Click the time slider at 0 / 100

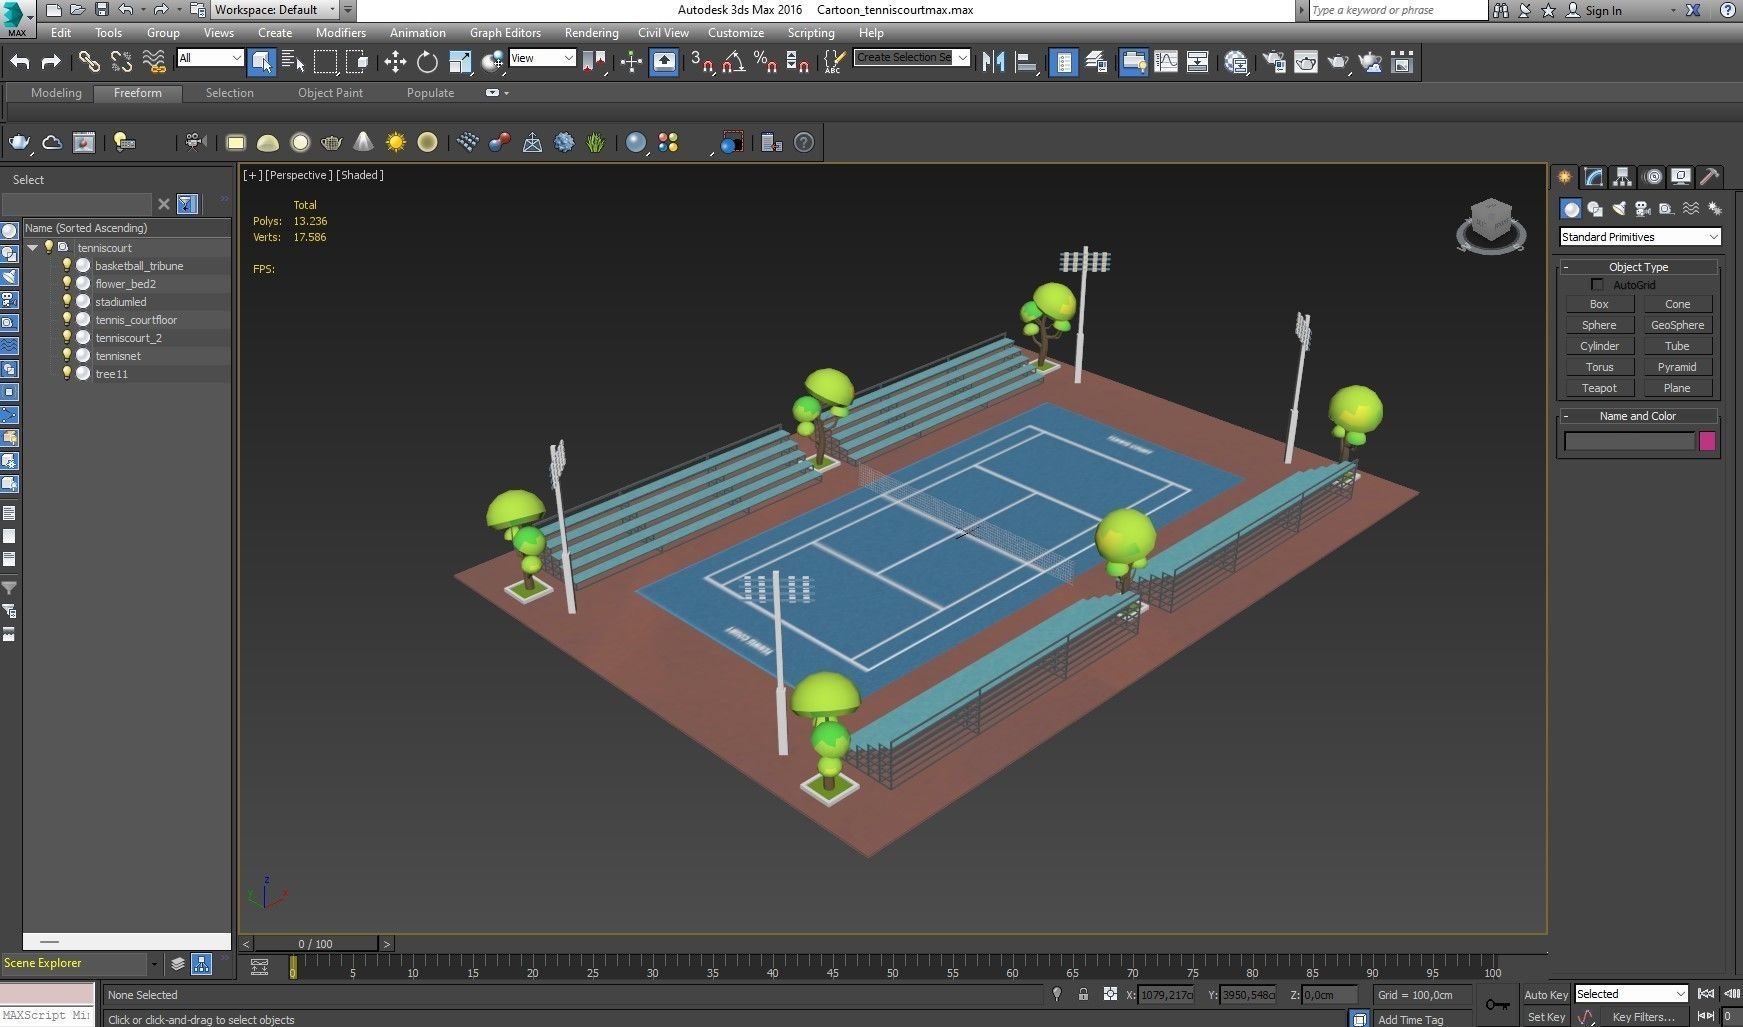click(316, 943)
